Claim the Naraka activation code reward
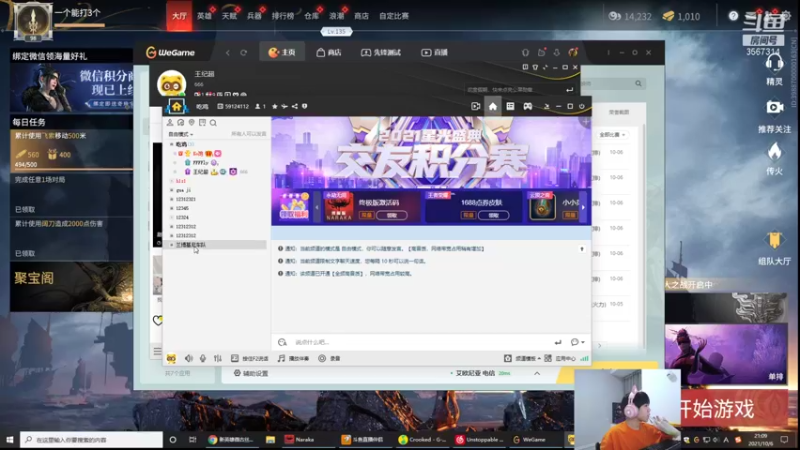Screen dimensions: 800x450 391,215
